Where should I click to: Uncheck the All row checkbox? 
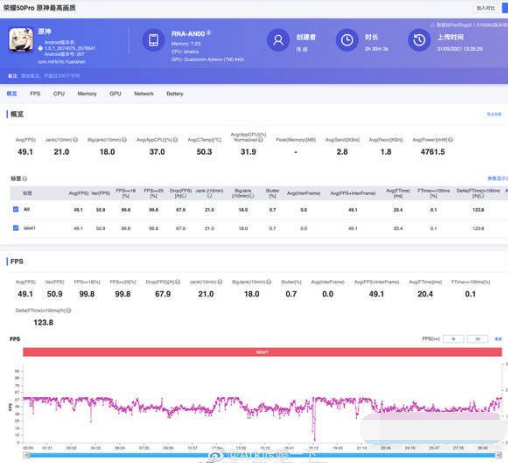tap(16, 209)
